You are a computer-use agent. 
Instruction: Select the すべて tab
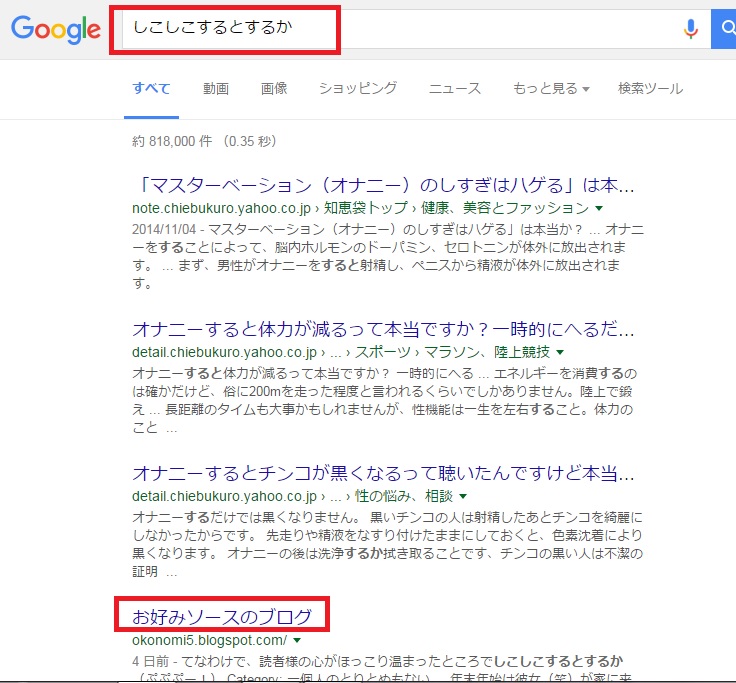(x=151, y=88)
